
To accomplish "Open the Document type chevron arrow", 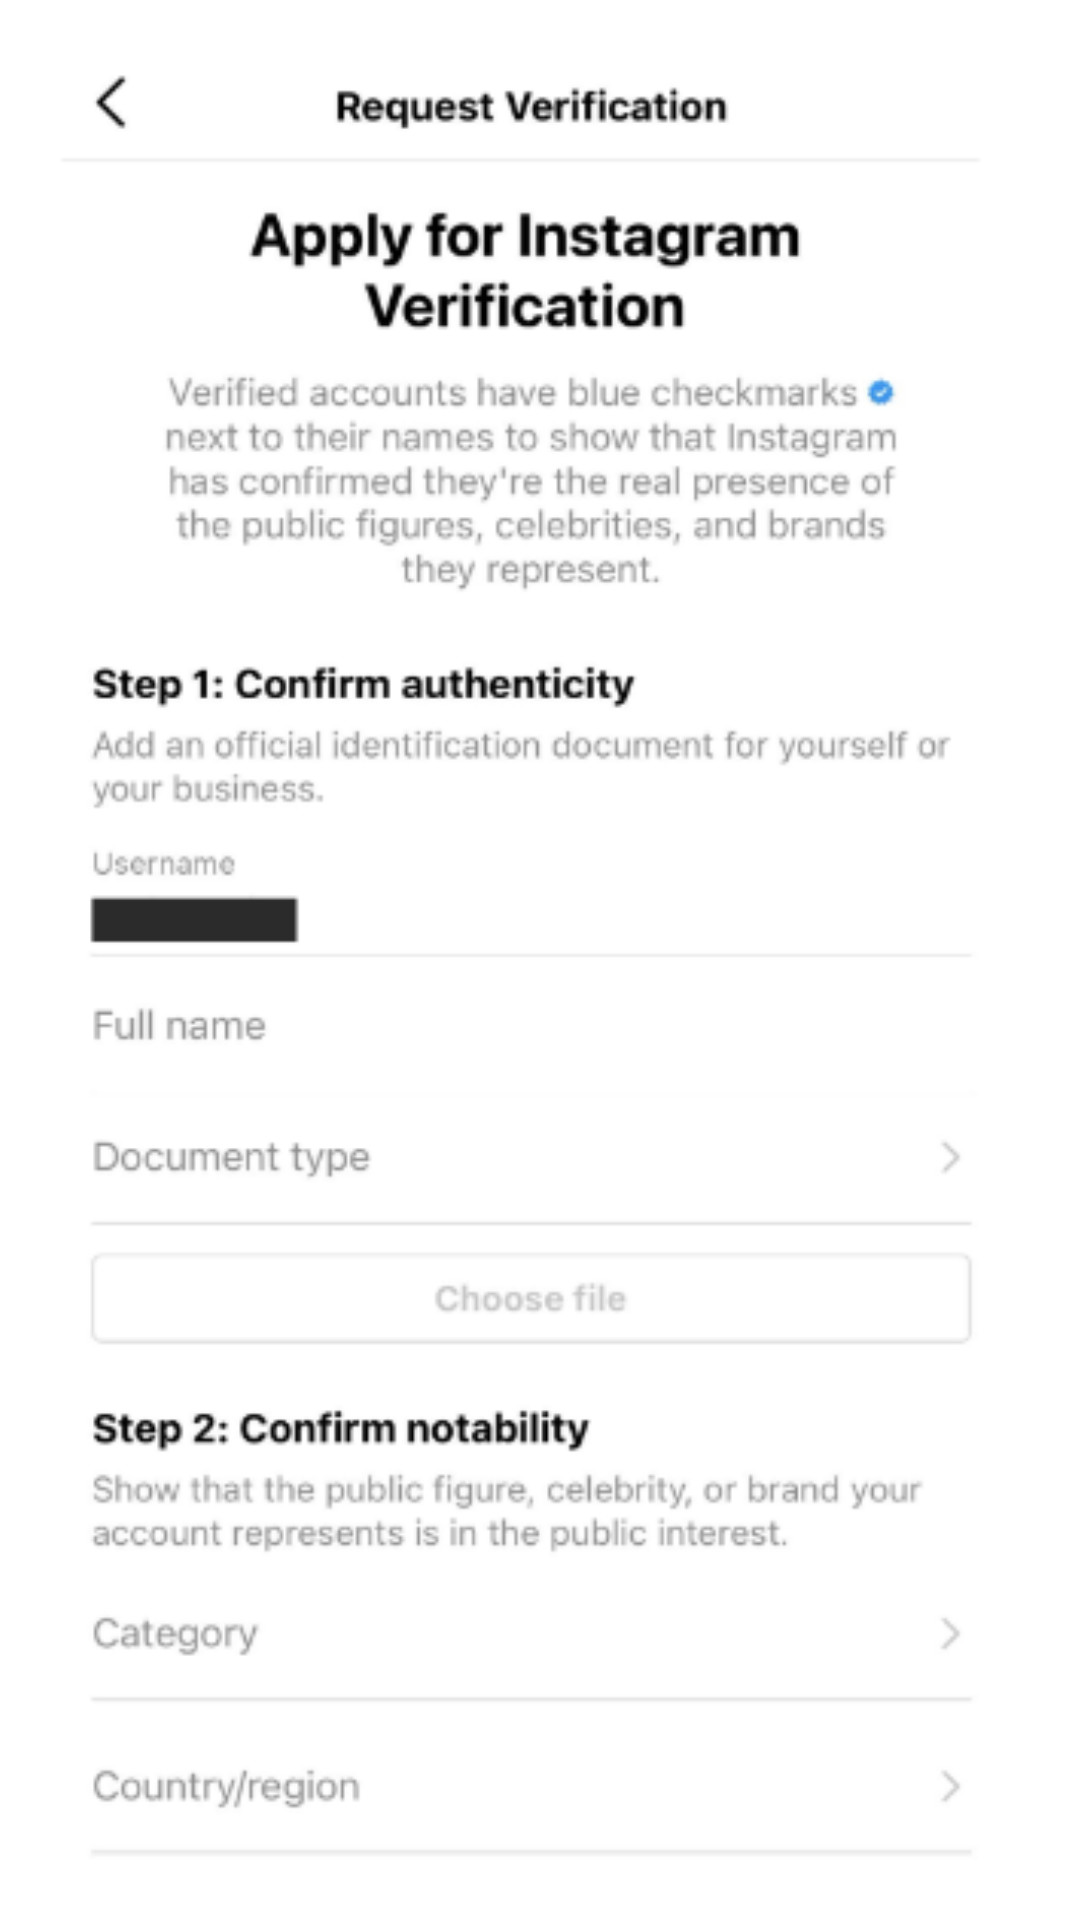I will click(x=949, y=1157).
